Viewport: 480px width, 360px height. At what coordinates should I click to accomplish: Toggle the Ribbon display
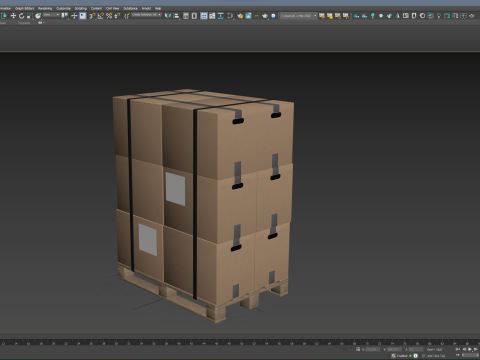(x=204, y=16)
